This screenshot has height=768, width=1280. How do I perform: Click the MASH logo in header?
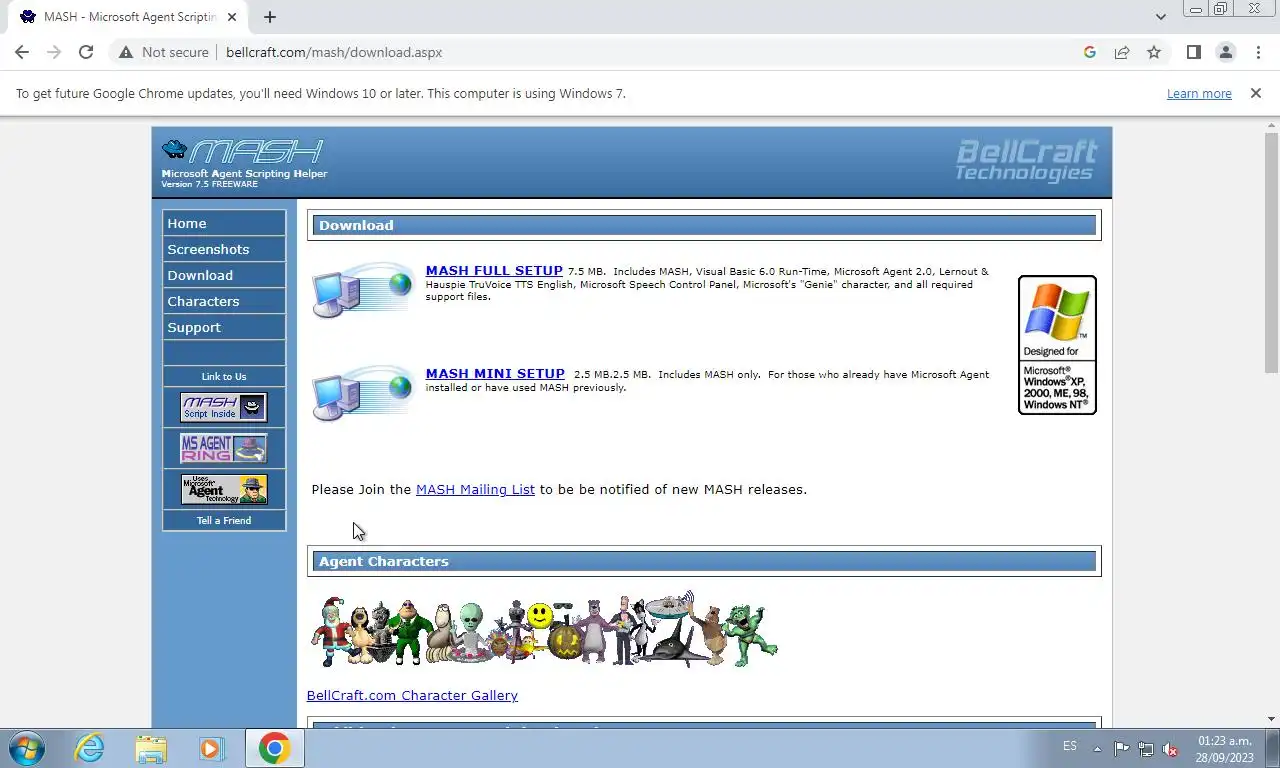[243, 162]
